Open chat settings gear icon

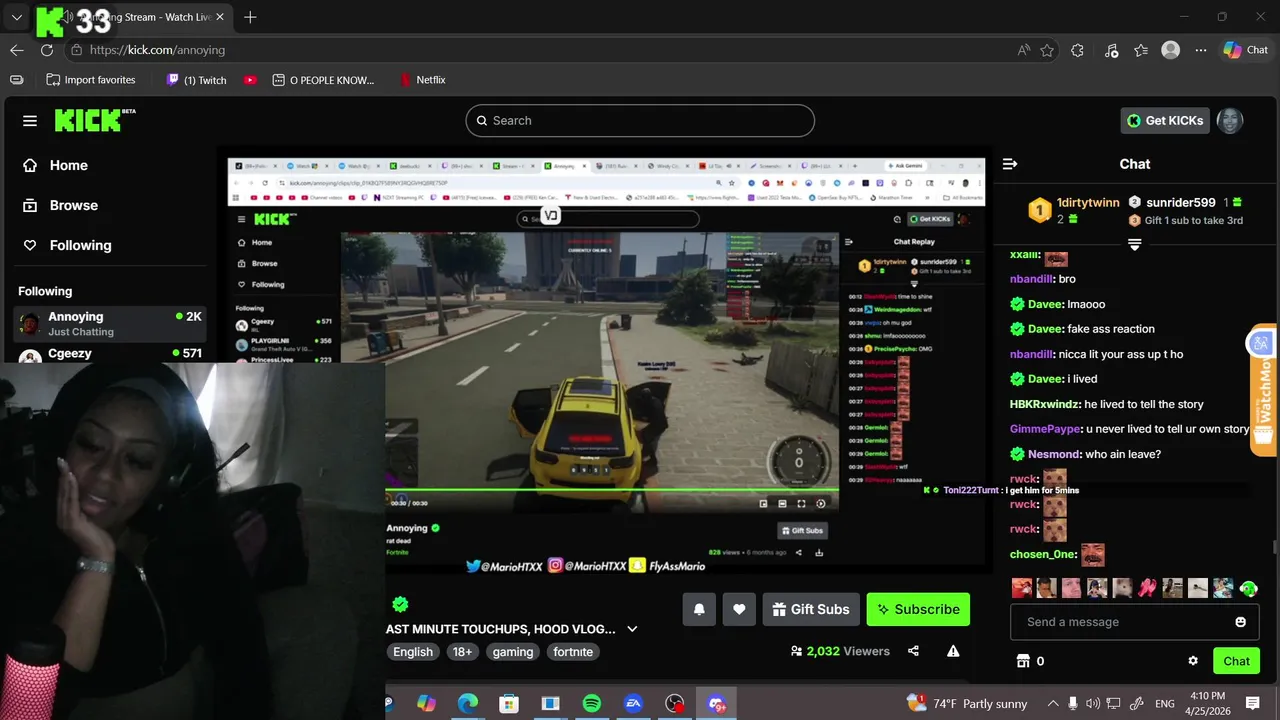1193,661
